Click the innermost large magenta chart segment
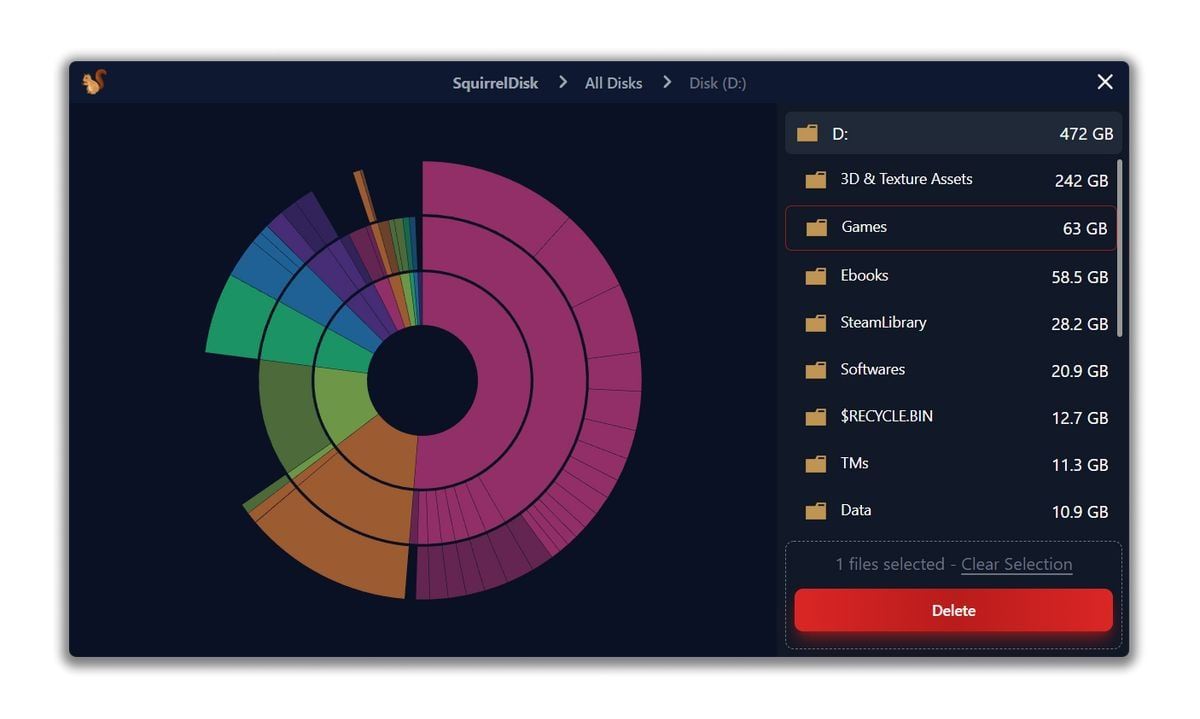Image resolution: width=1200 pixels, height=719 pixels. pos(505,380)
